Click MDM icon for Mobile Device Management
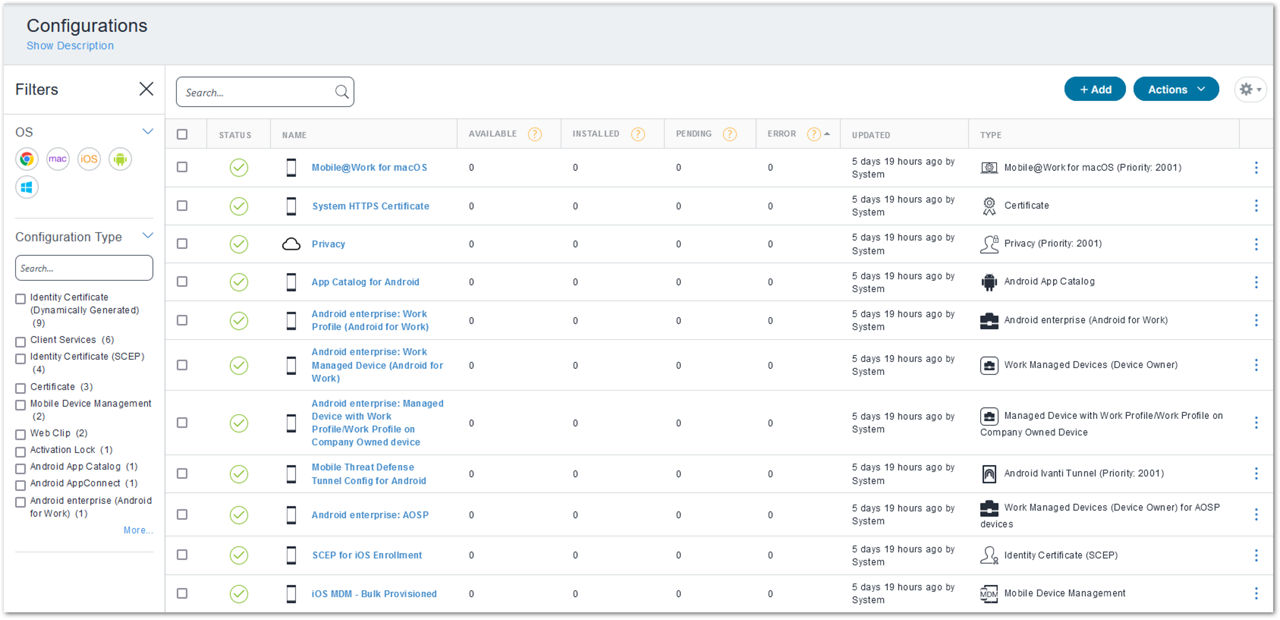The width and height of the screenshot is (1280, 620). pyautogui.click(x=989, y=593)
